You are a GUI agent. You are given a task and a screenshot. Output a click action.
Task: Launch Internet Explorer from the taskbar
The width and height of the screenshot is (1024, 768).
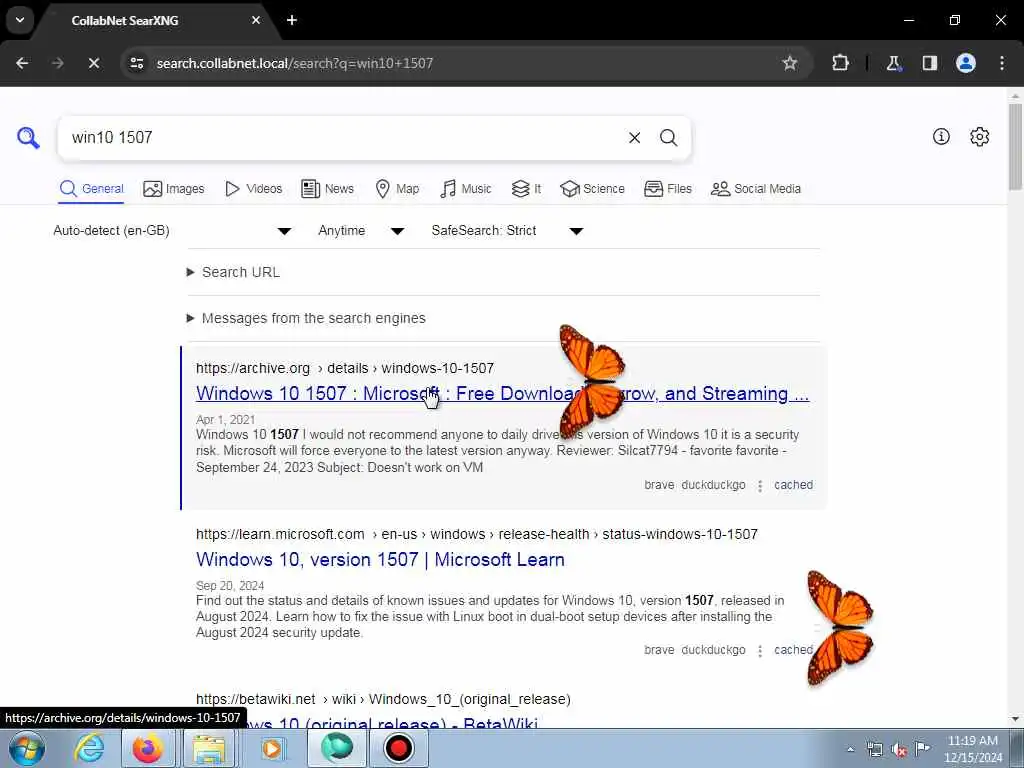pyautogui.click(x=89, y=748)
